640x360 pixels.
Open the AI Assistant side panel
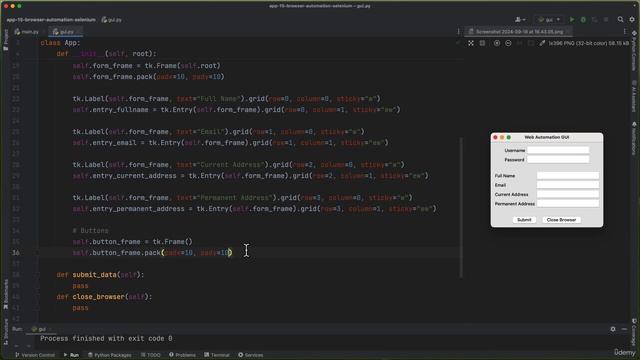pos(634,96)
